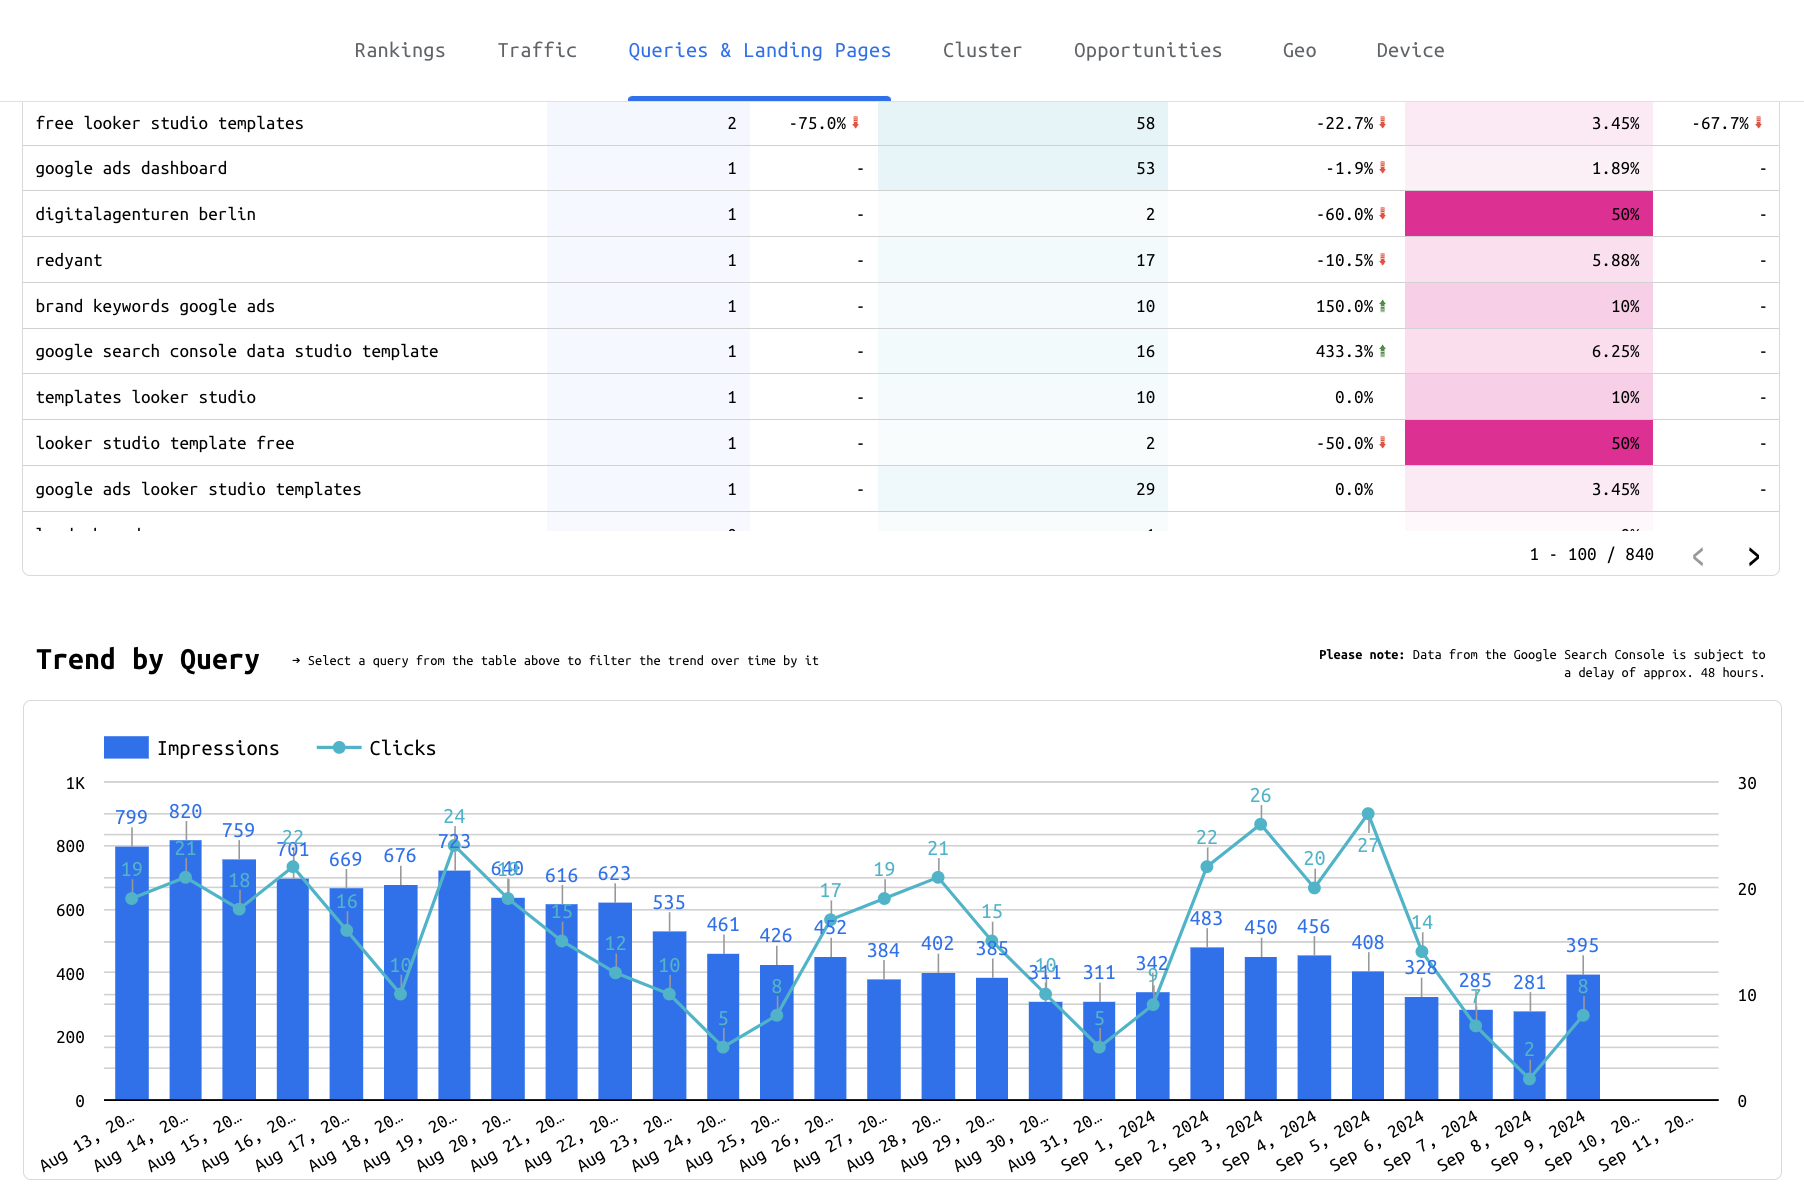Click the Aug 18 impressions bar labeled 676
This screenshot has width=1804, height=1204.
click(x=400, y=992)
